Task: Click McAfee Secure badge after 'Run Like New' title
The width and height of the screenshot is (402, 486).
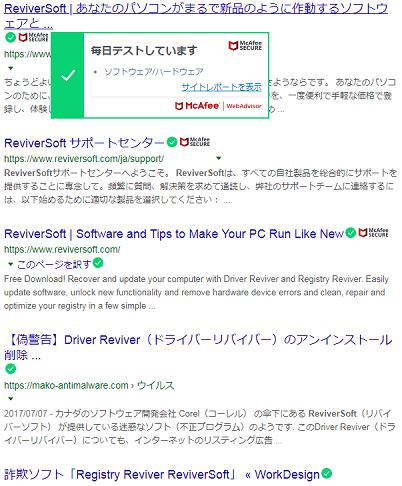Action: [x=374, y=232]
